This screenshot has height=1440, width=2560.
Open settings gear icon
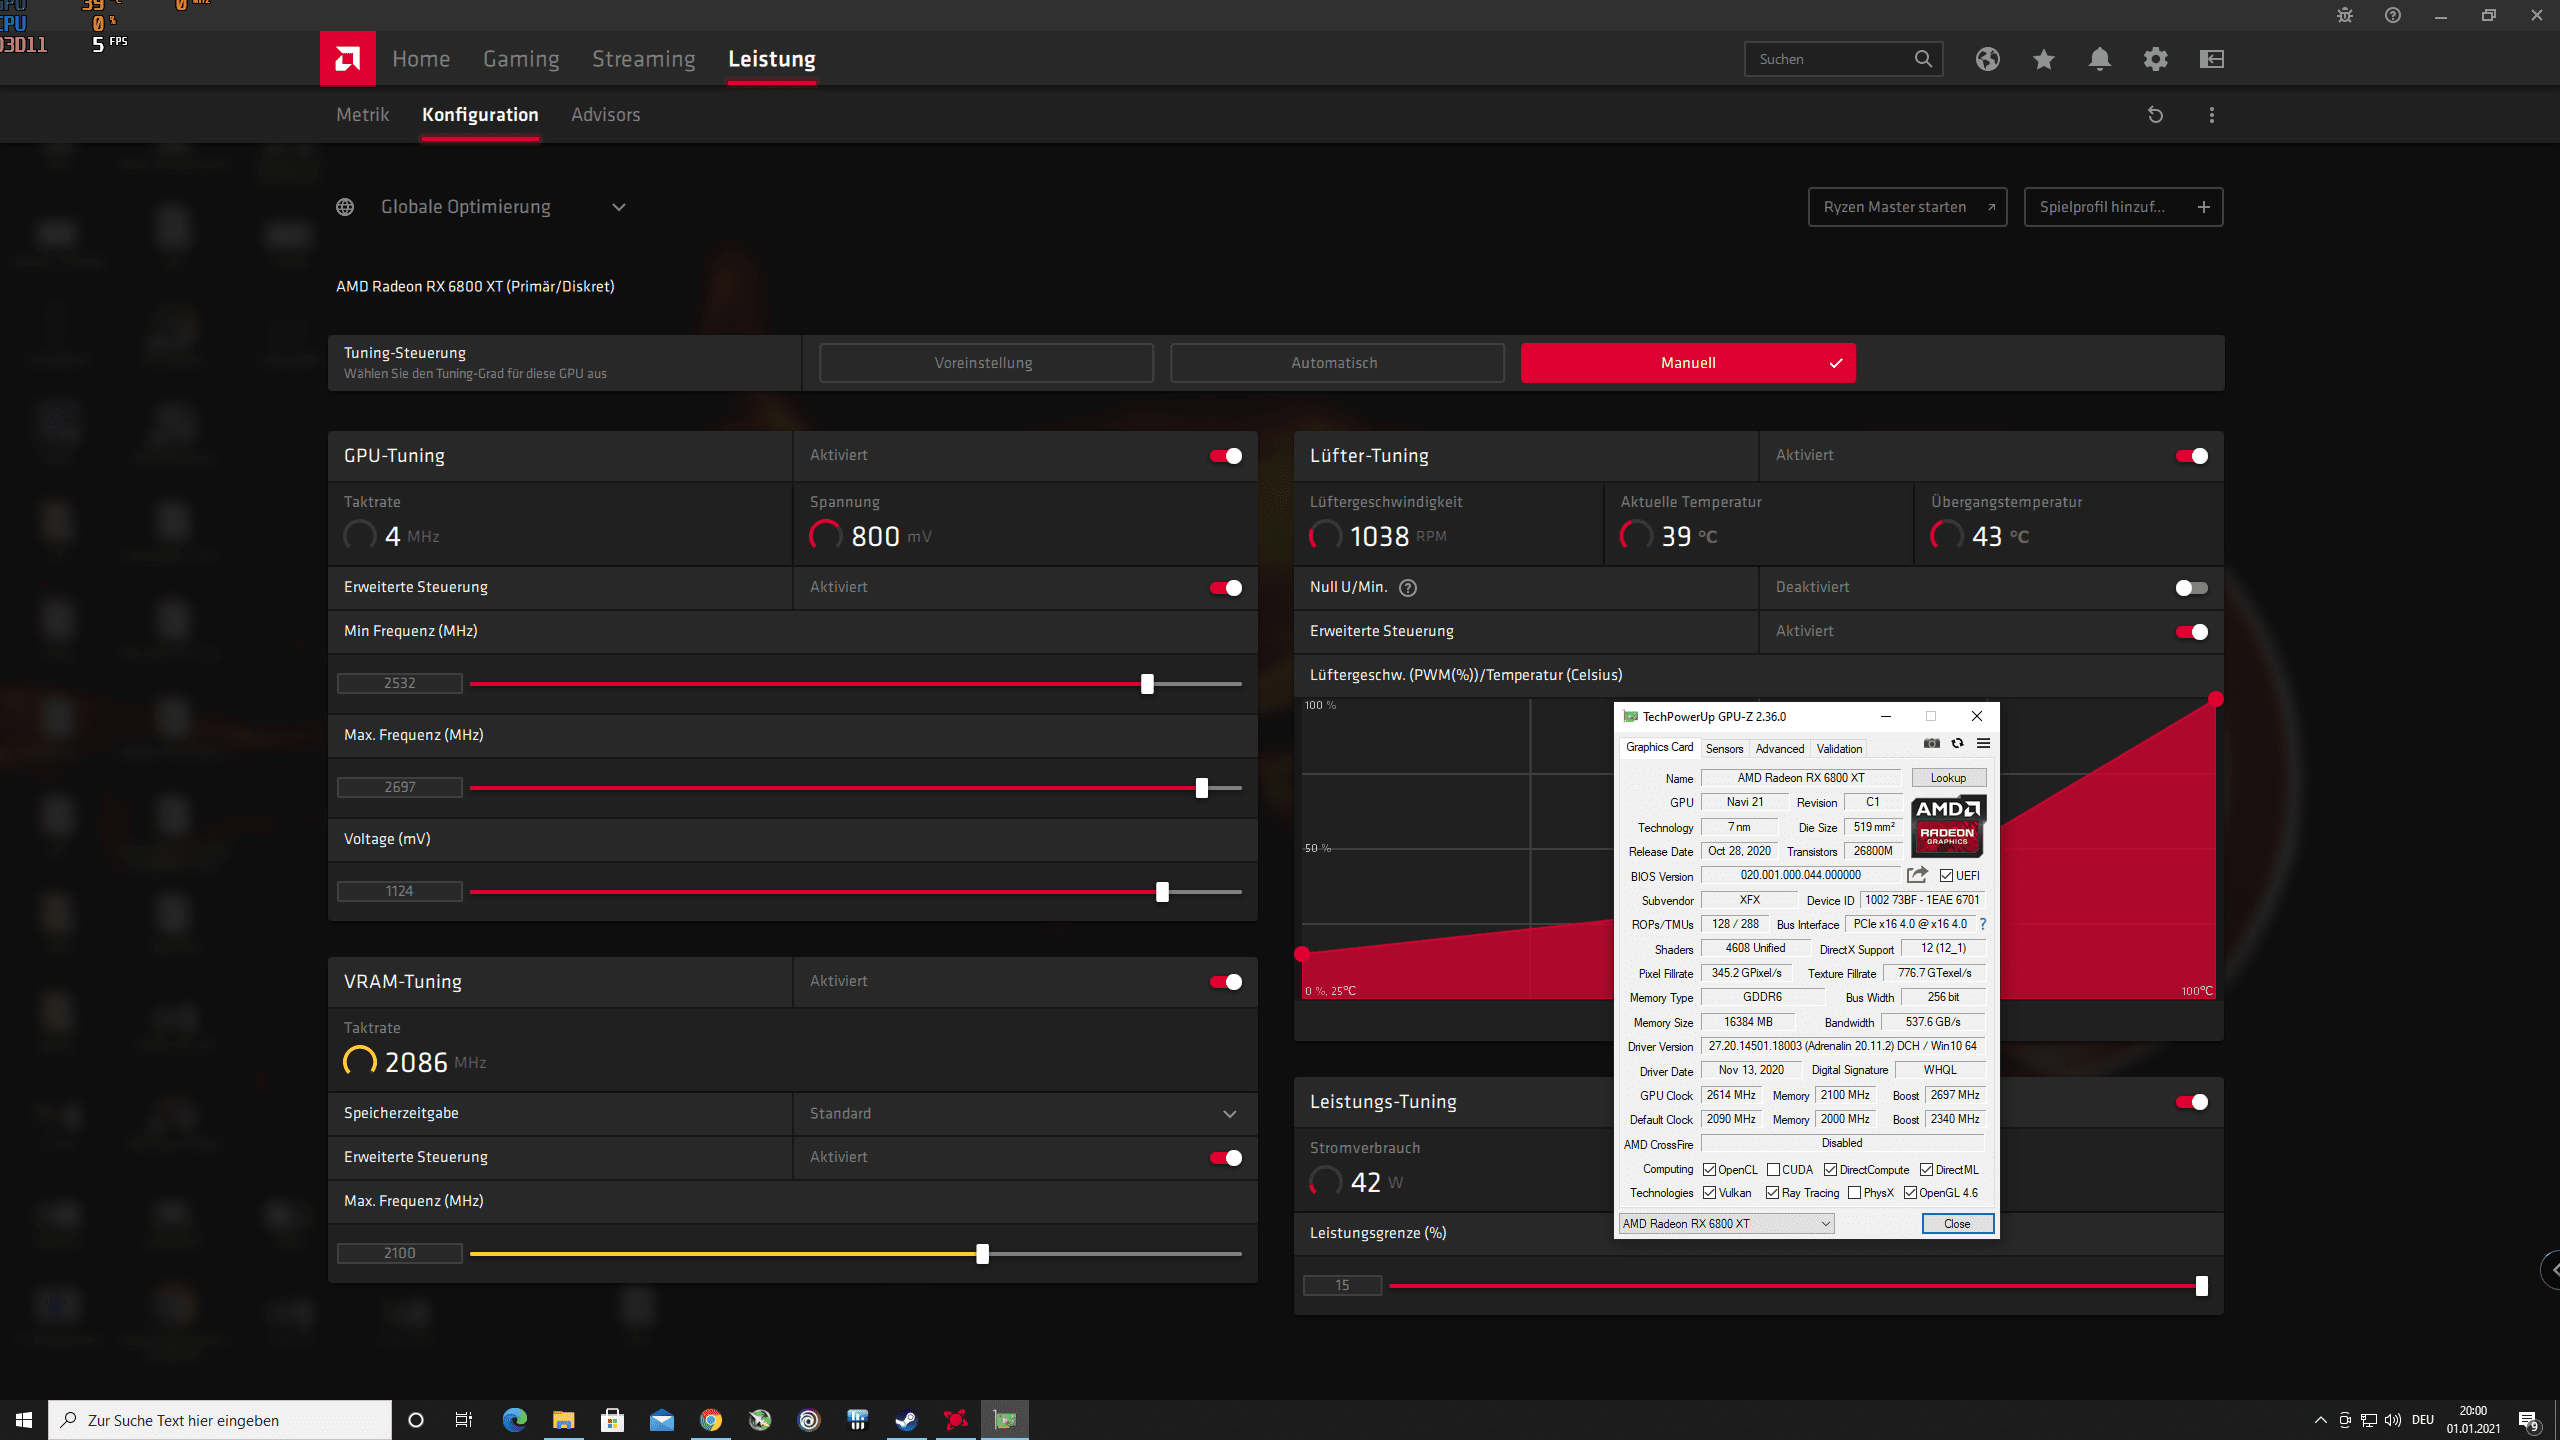[2155, 59]
